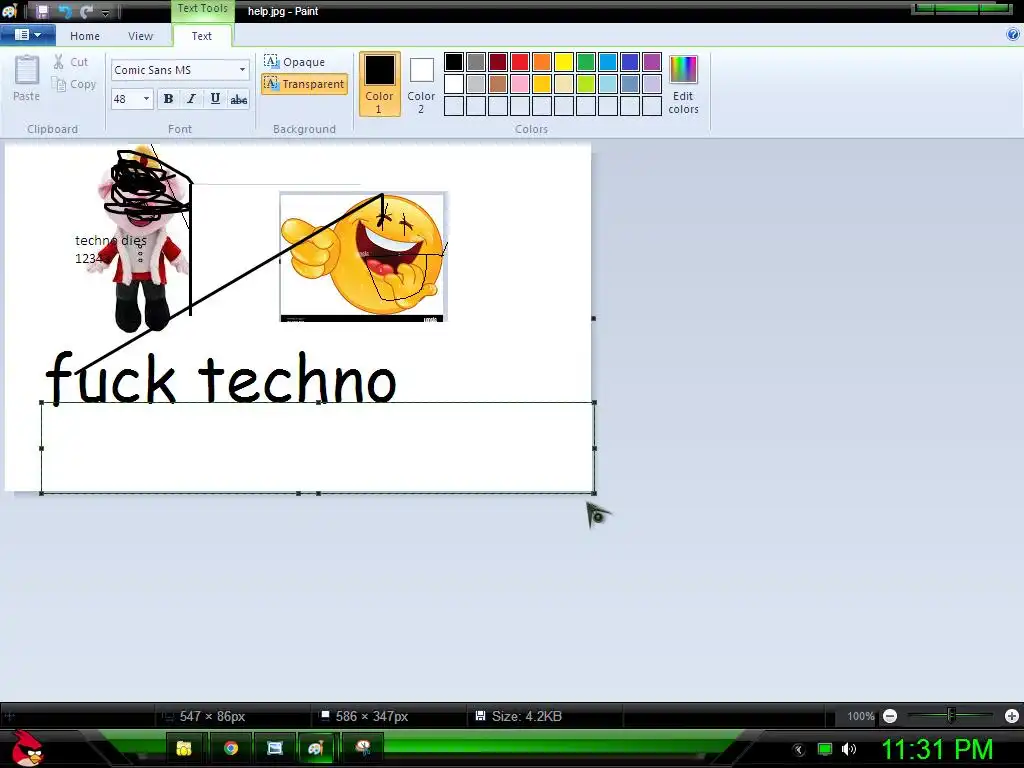Click the picture window taskbar icon
Image resolution: width=1024 pixels, height=768 pixels.
click(275, 748)
